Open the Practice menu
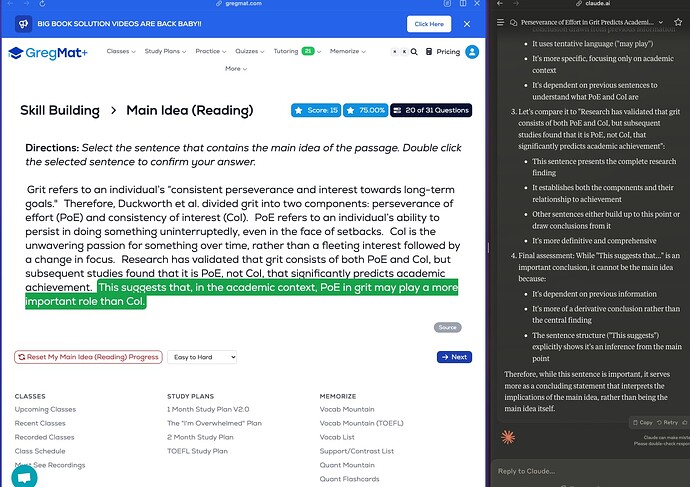The width and height of the screenshot is (690, 487). pyautogui.click(x=210, y=52)
